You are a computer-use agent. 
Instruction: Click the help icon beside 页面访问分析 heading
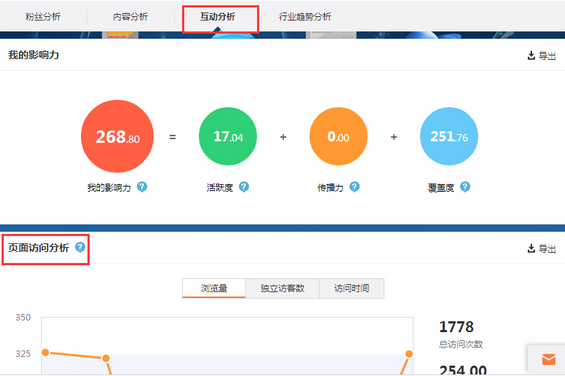(x=80, y=247)
